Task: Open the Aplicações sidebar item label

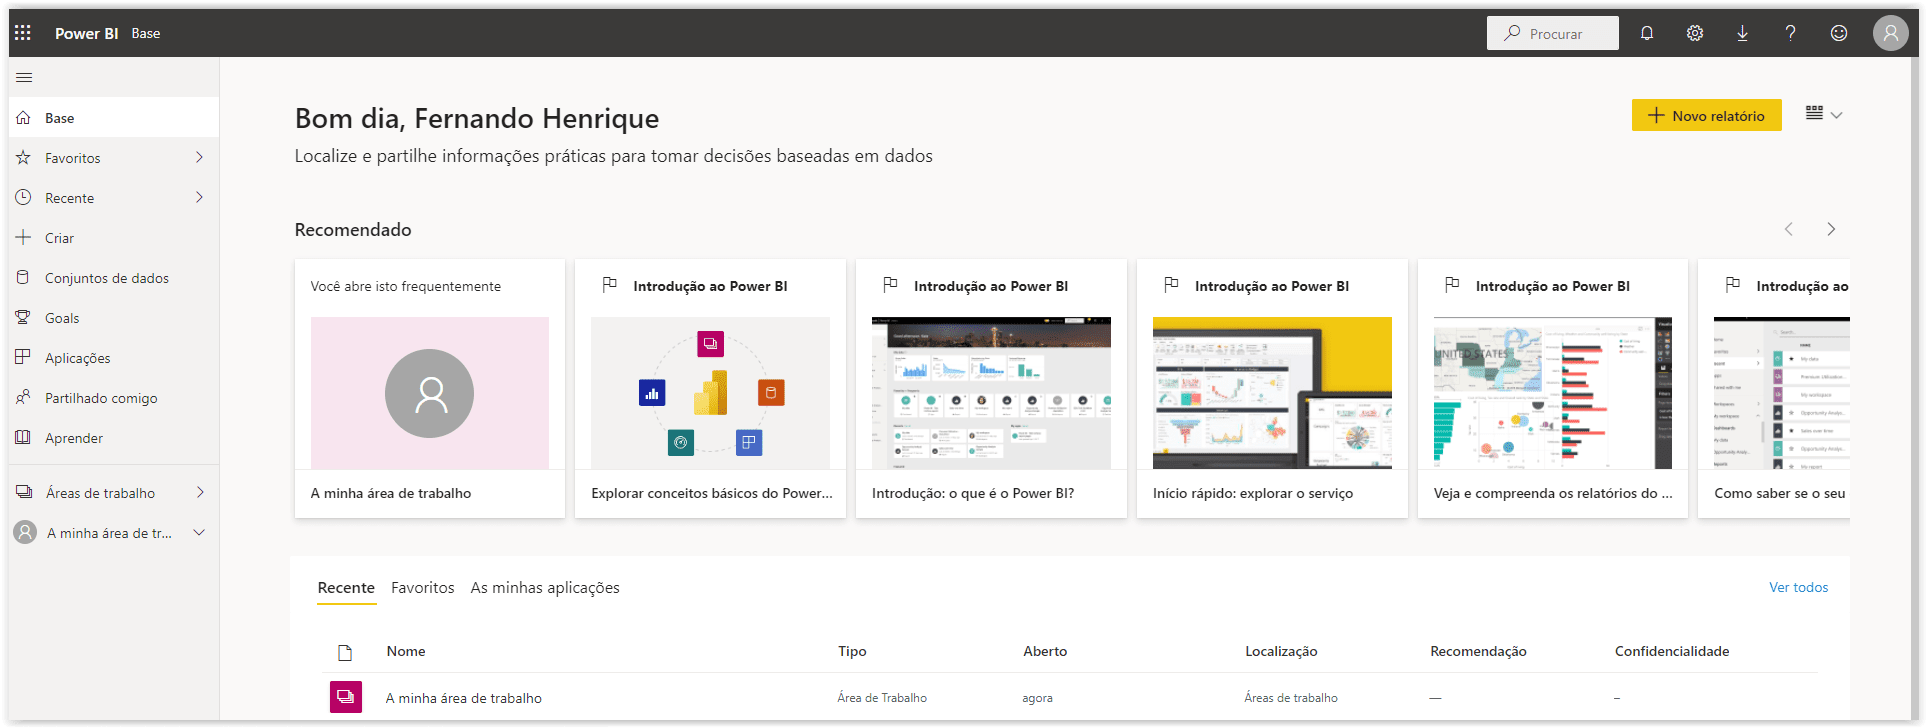Action: pyautogui.click(x=78, y=358)
